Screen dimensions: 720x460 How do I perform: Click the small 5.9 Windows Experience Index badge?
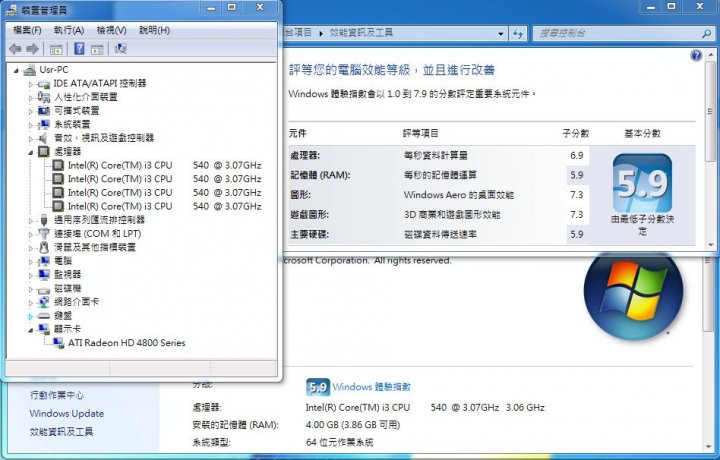tap(318, 387)
